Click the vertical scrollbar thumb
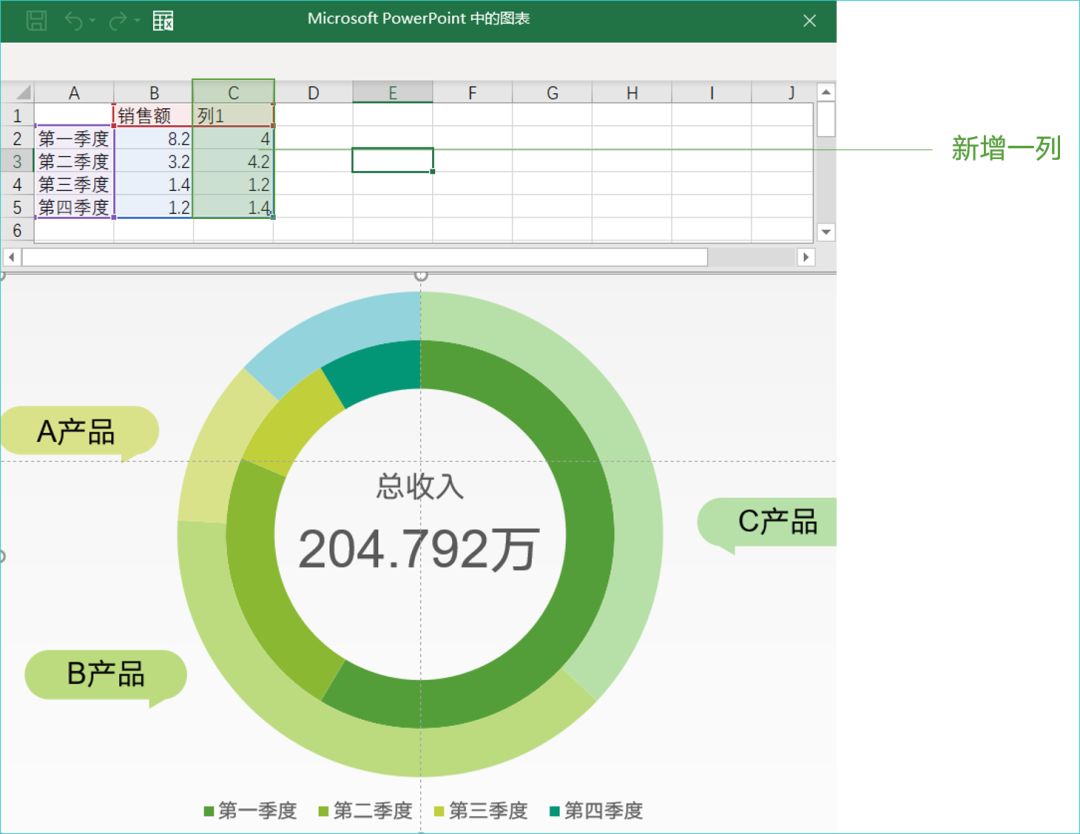Image resolution: width=1080 pixels, height=834 pixels. (825, 119)
